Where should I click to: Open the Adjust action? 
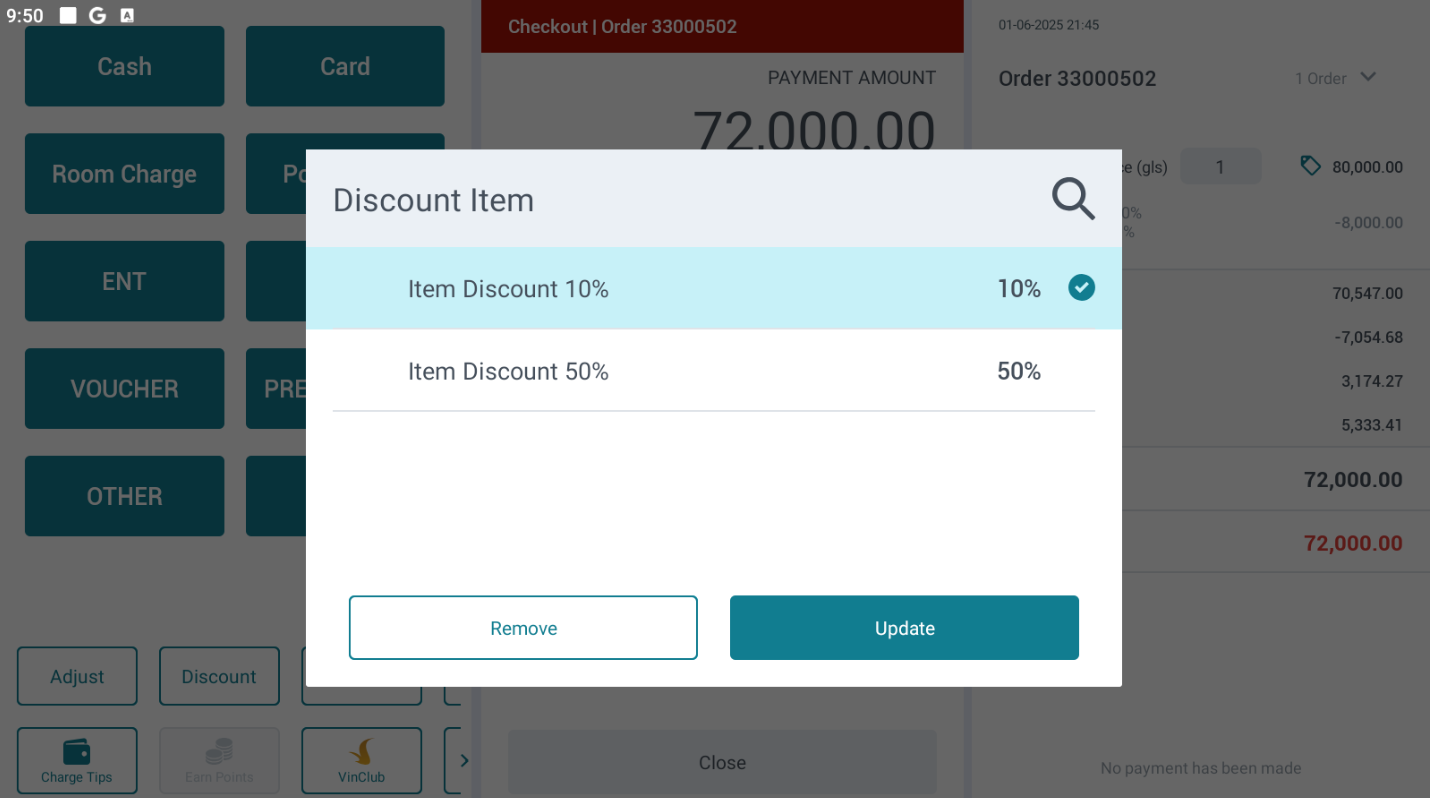click(77, 677)
